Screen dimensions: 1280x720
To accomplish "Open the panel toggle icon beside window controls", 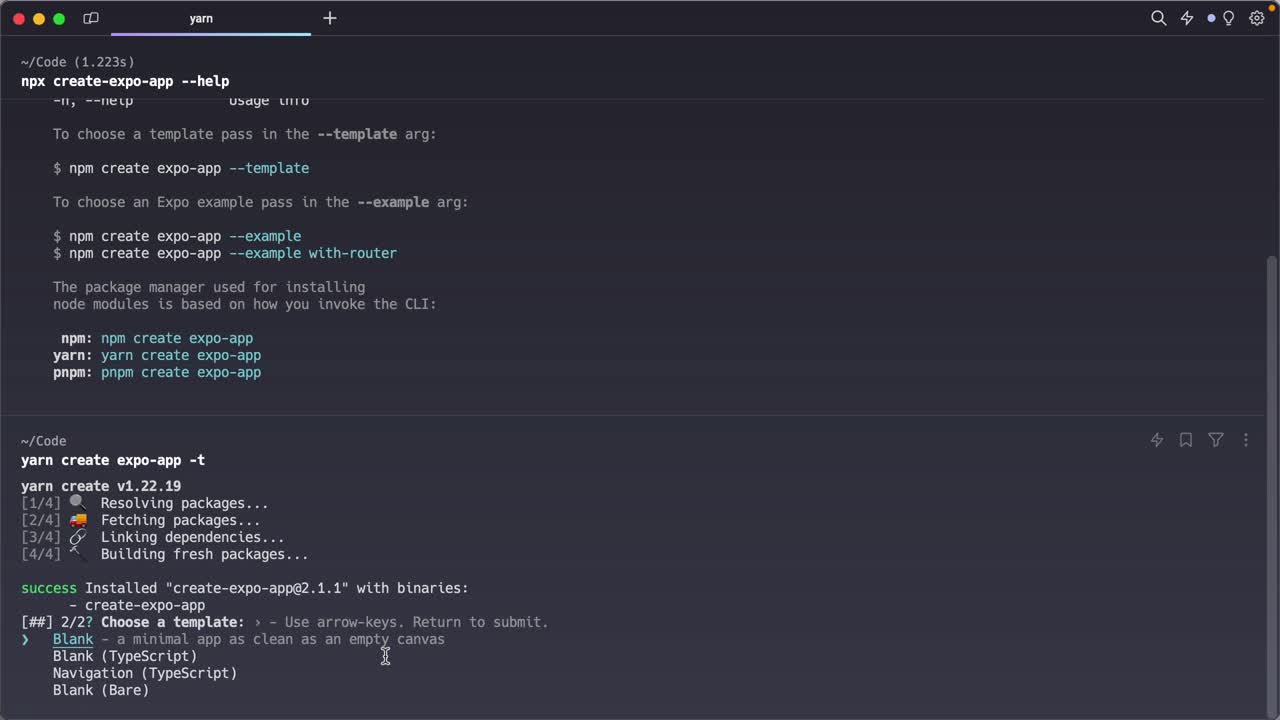I will 91,18.
